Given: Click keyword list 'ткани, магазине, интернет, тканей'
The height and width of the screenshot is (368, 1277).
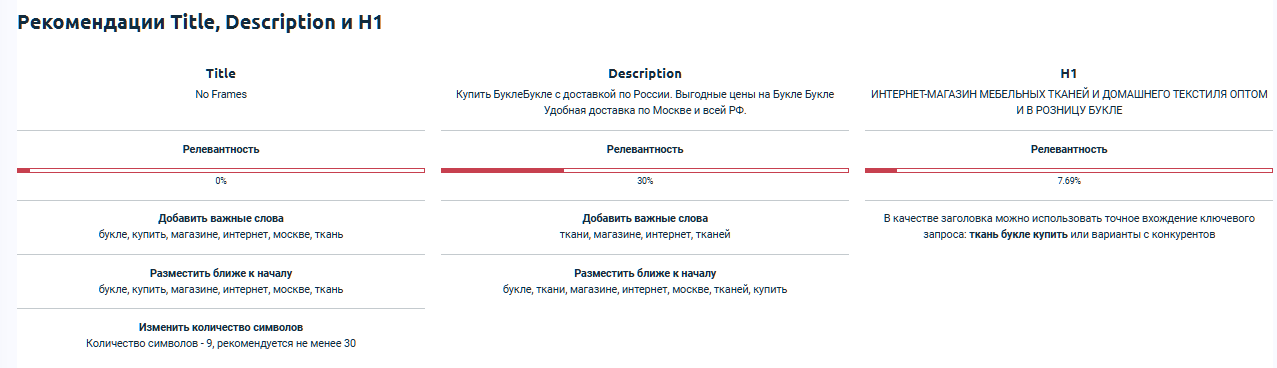Looking at the screenshot, I should (x=645, y=234).
